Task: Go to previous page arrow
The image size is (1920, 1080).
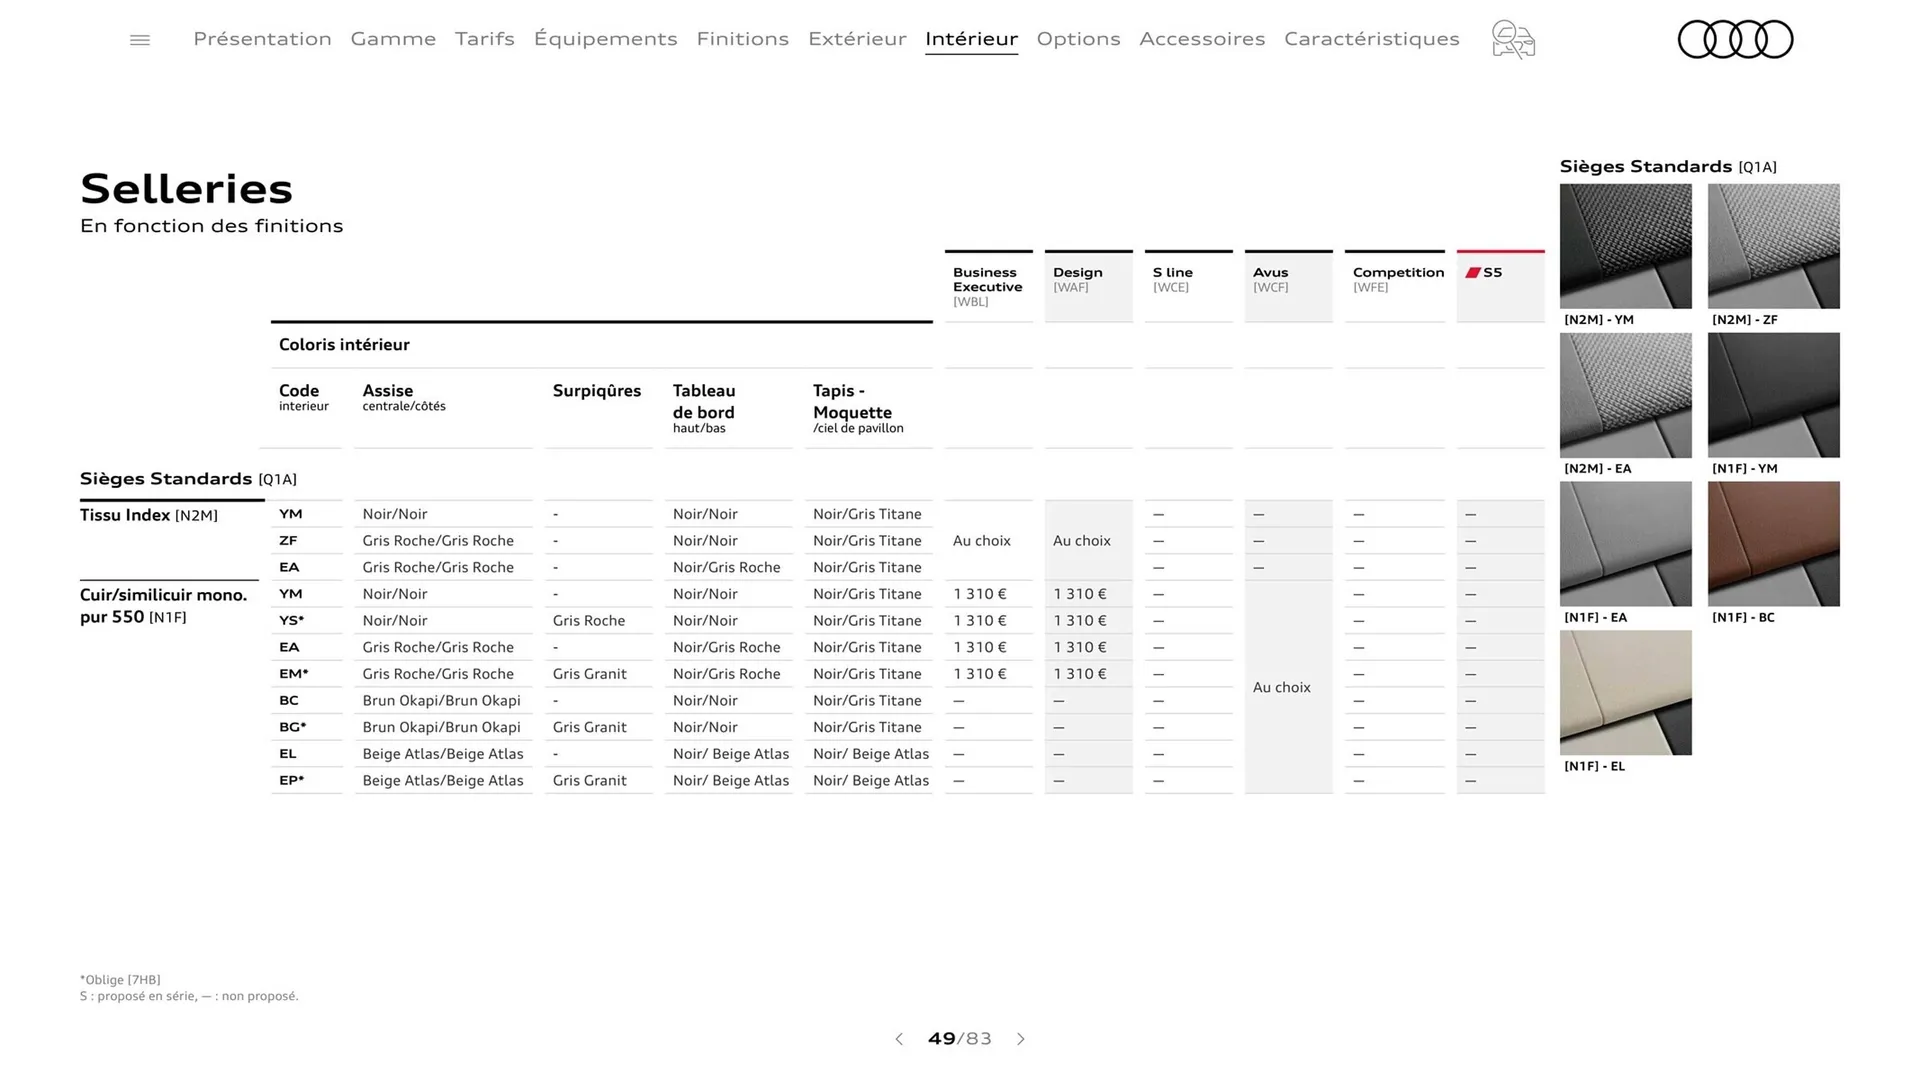Action: point(899,1039)
